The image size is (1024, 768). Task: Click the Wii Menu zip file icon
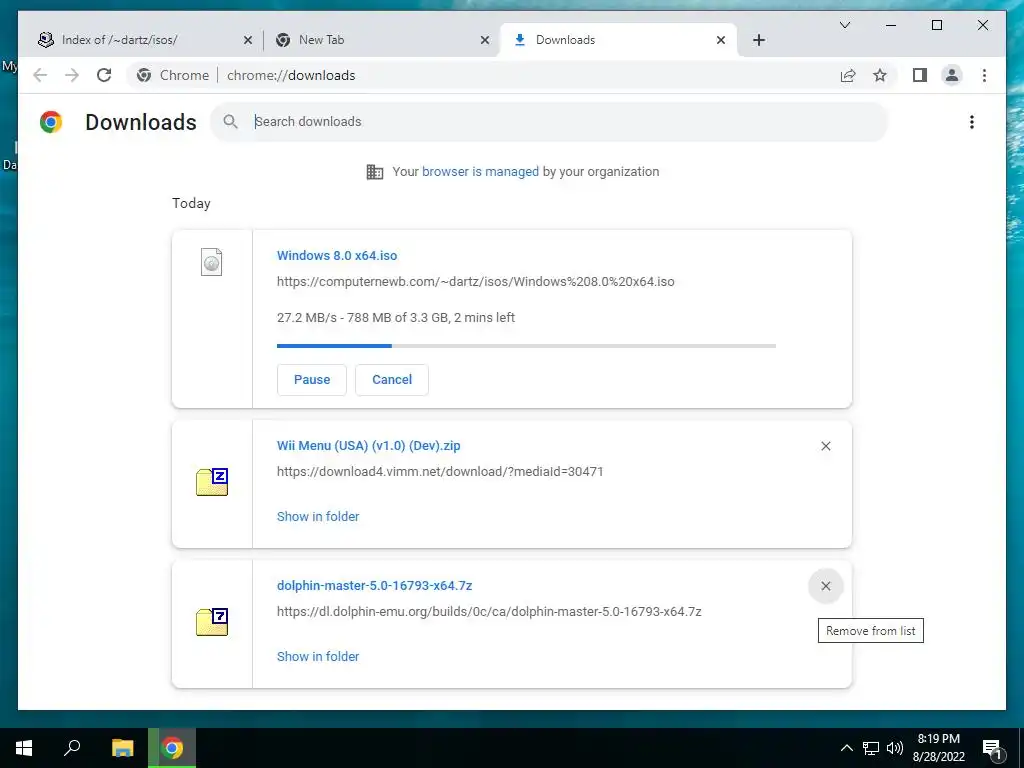point(212,482)
